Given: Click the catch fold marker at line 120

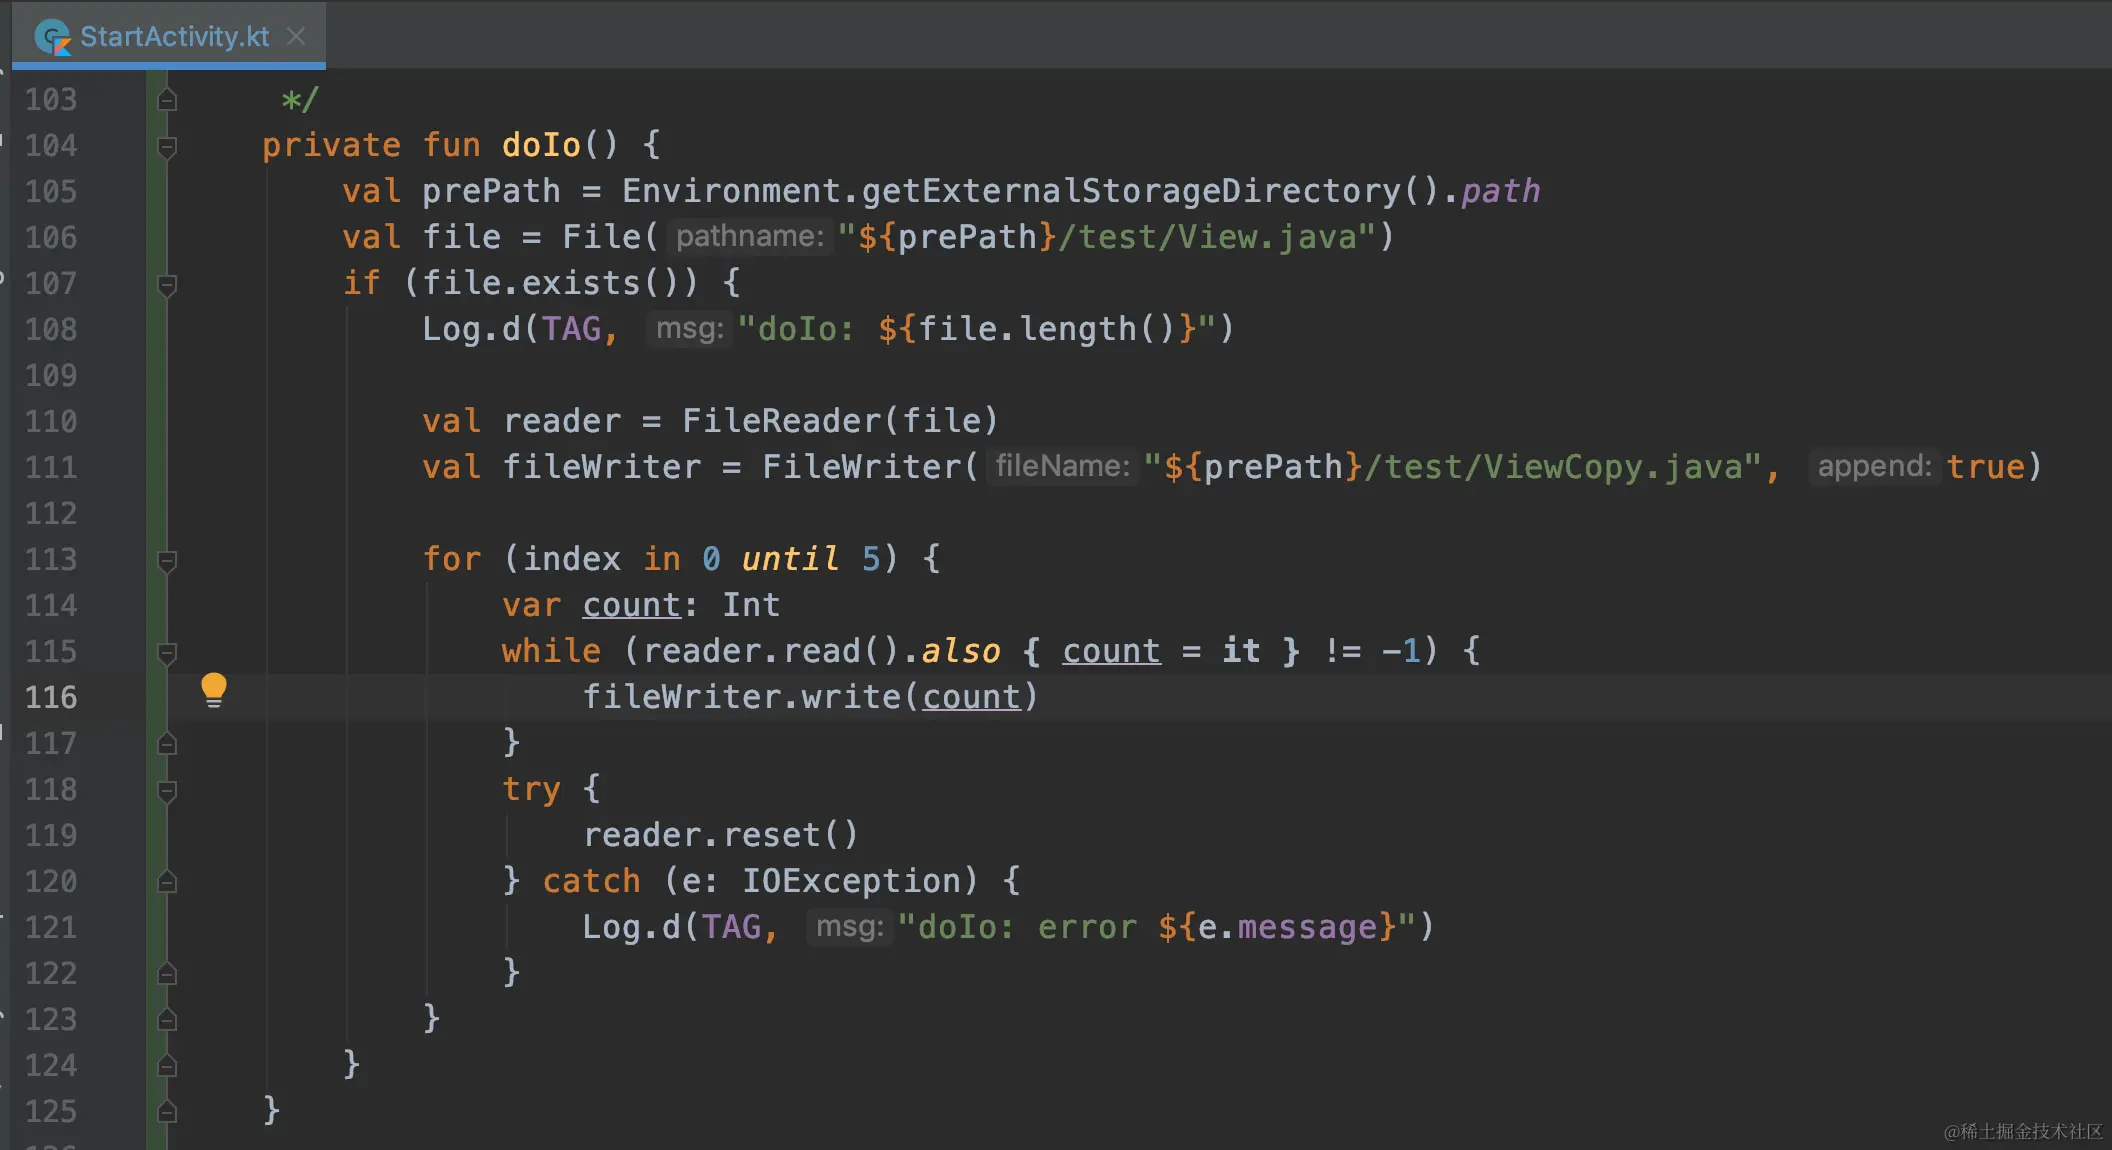Looking at the screenshot, I should click(167, 882).
